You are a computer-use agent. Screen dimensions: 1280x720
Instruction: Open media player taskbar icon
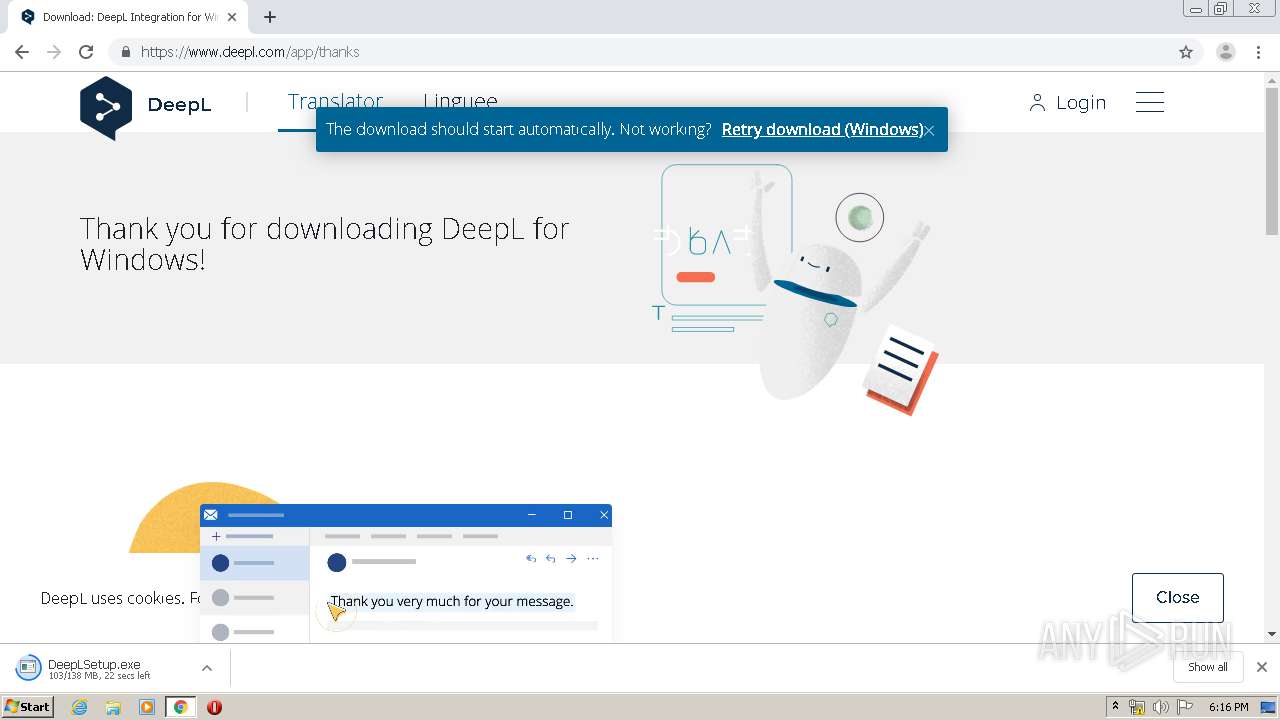point(147,707)
